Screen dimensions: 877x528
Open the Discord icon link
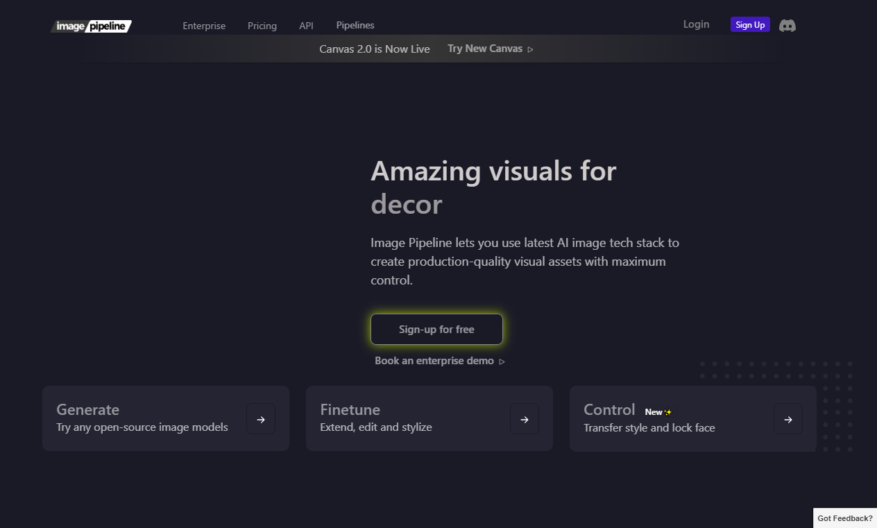pyautogui.click(x=787, y=25)
